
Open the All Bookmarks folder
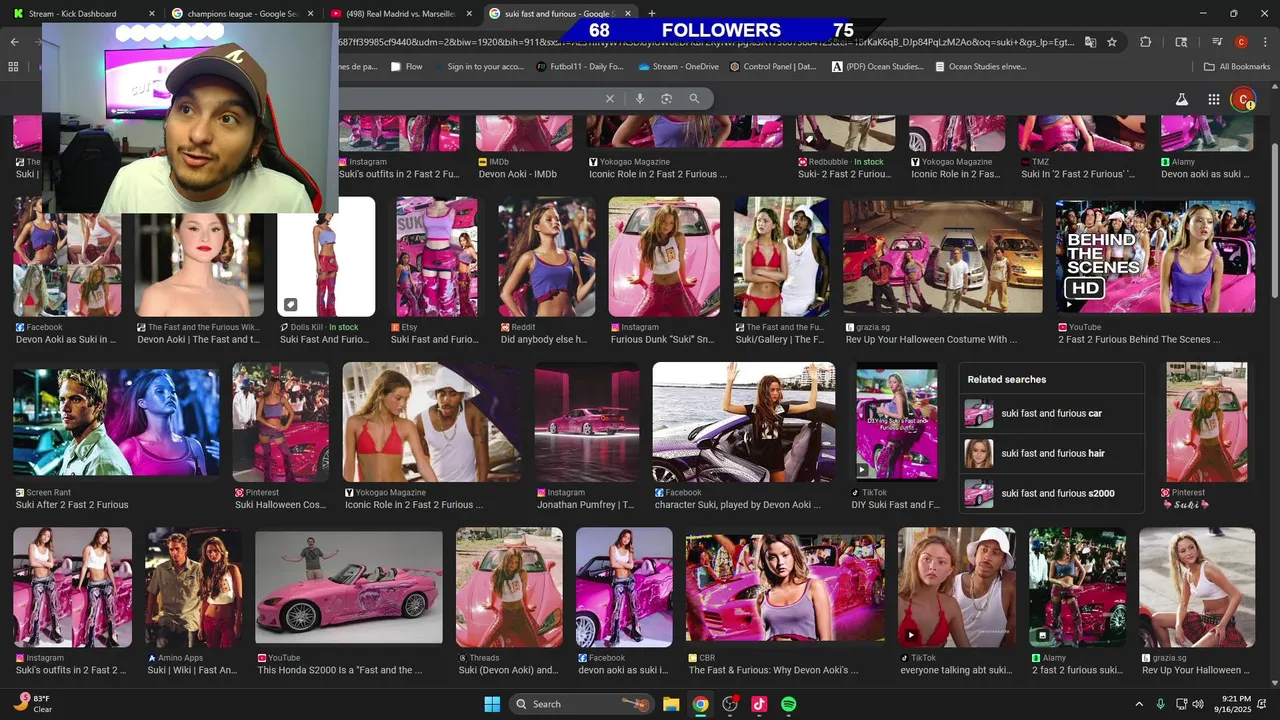(x=1237, y=67)
